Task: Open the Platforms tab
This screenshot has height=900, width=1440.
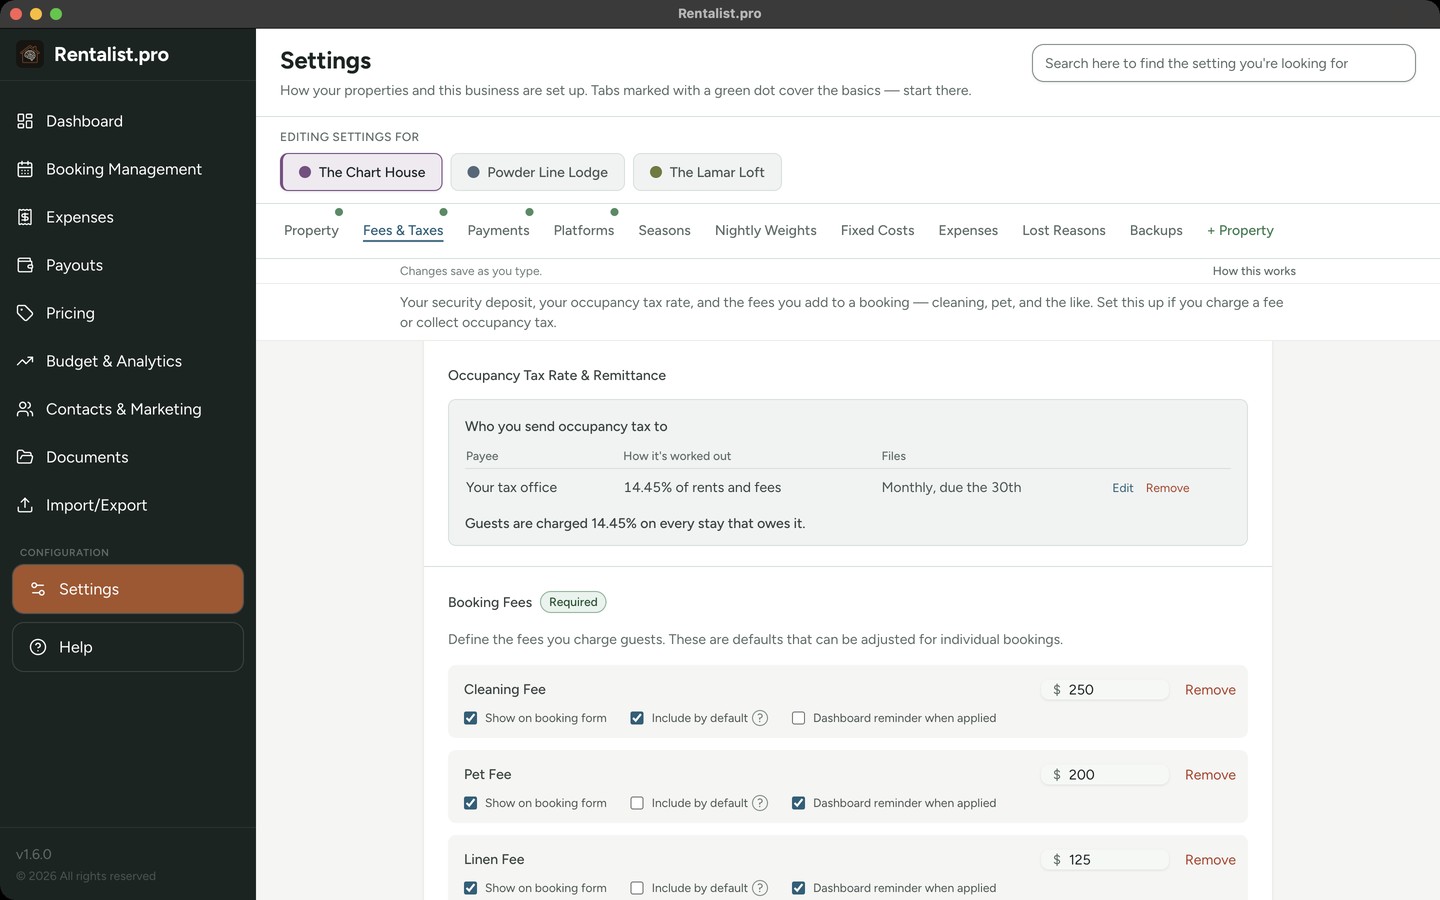Action: [584, 230]
